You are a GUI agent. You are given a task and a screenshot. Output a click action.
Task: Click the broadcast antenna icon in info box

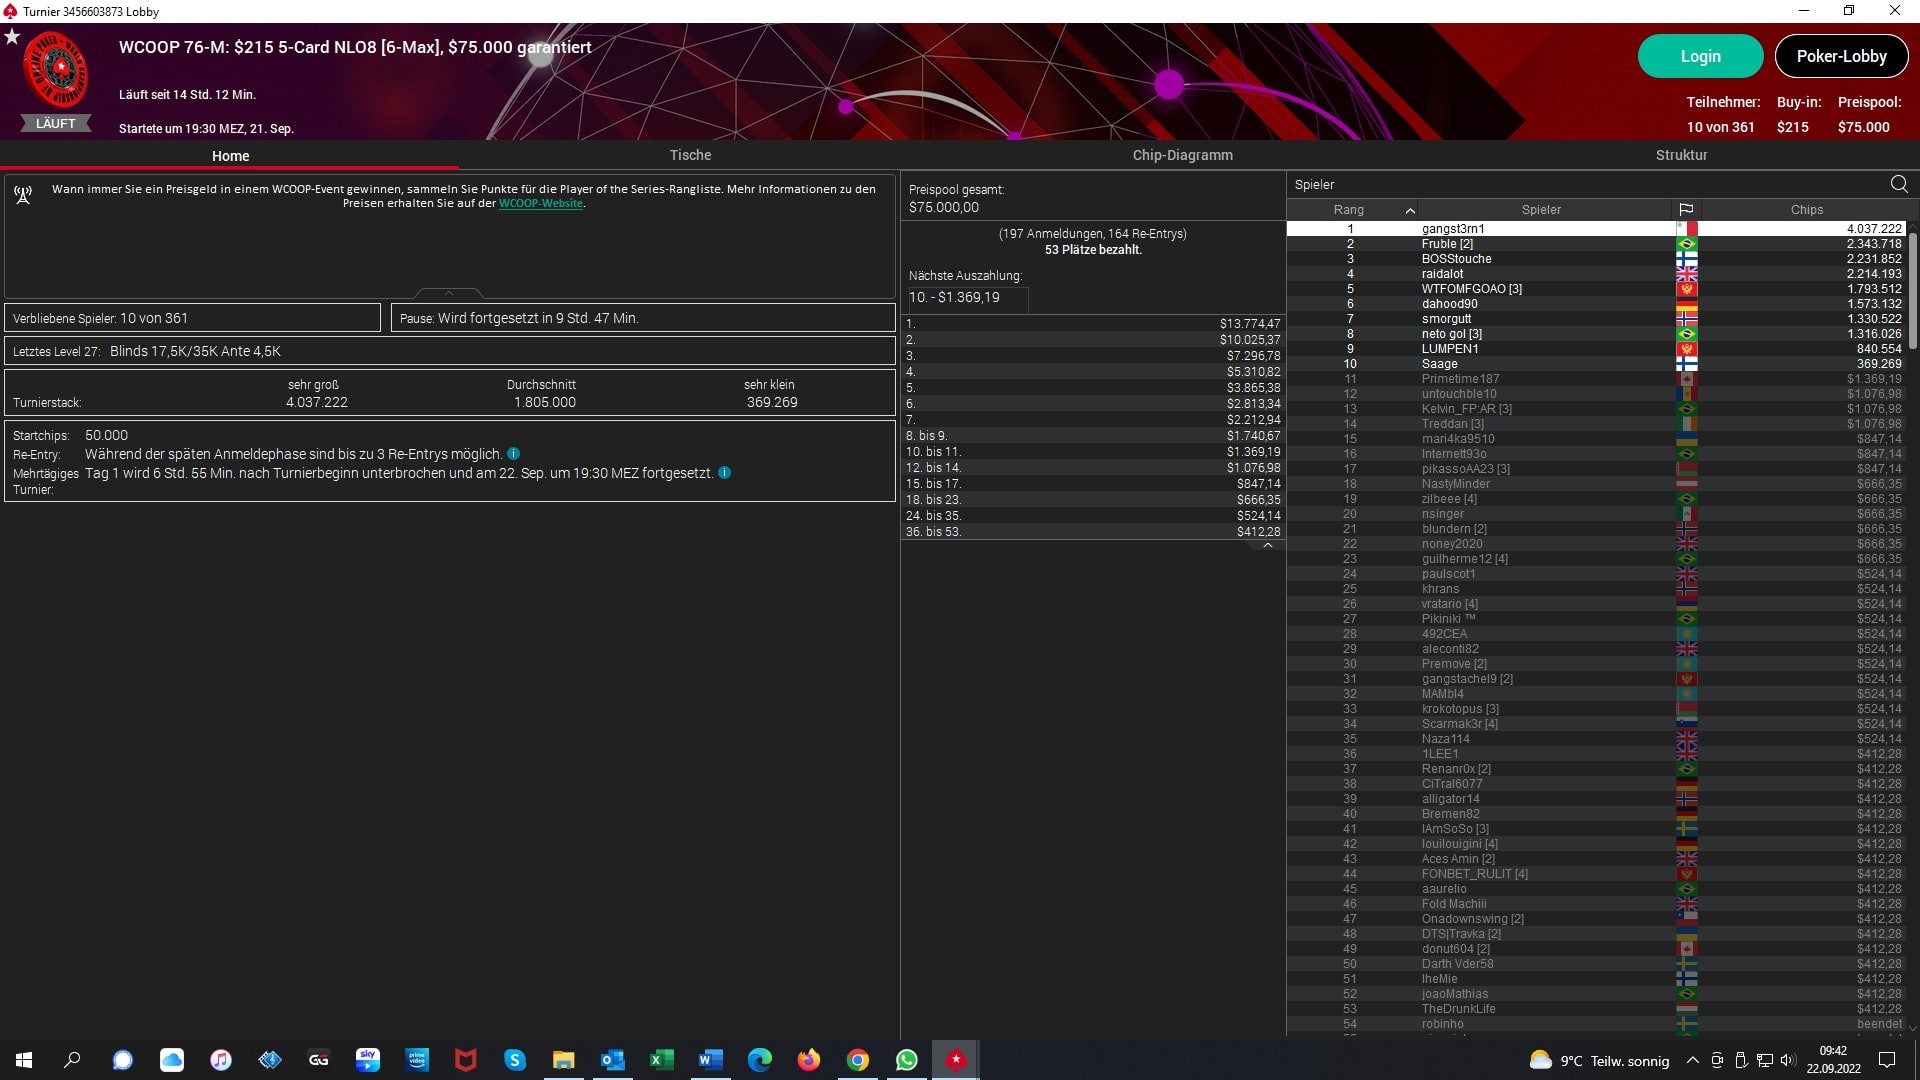pos(23,195)
